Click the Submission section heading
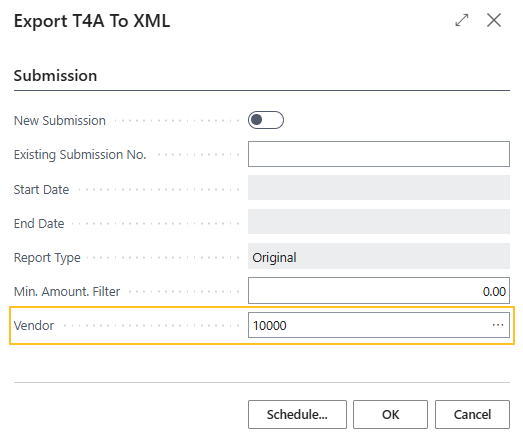523x437 pixels. (55, 76)
